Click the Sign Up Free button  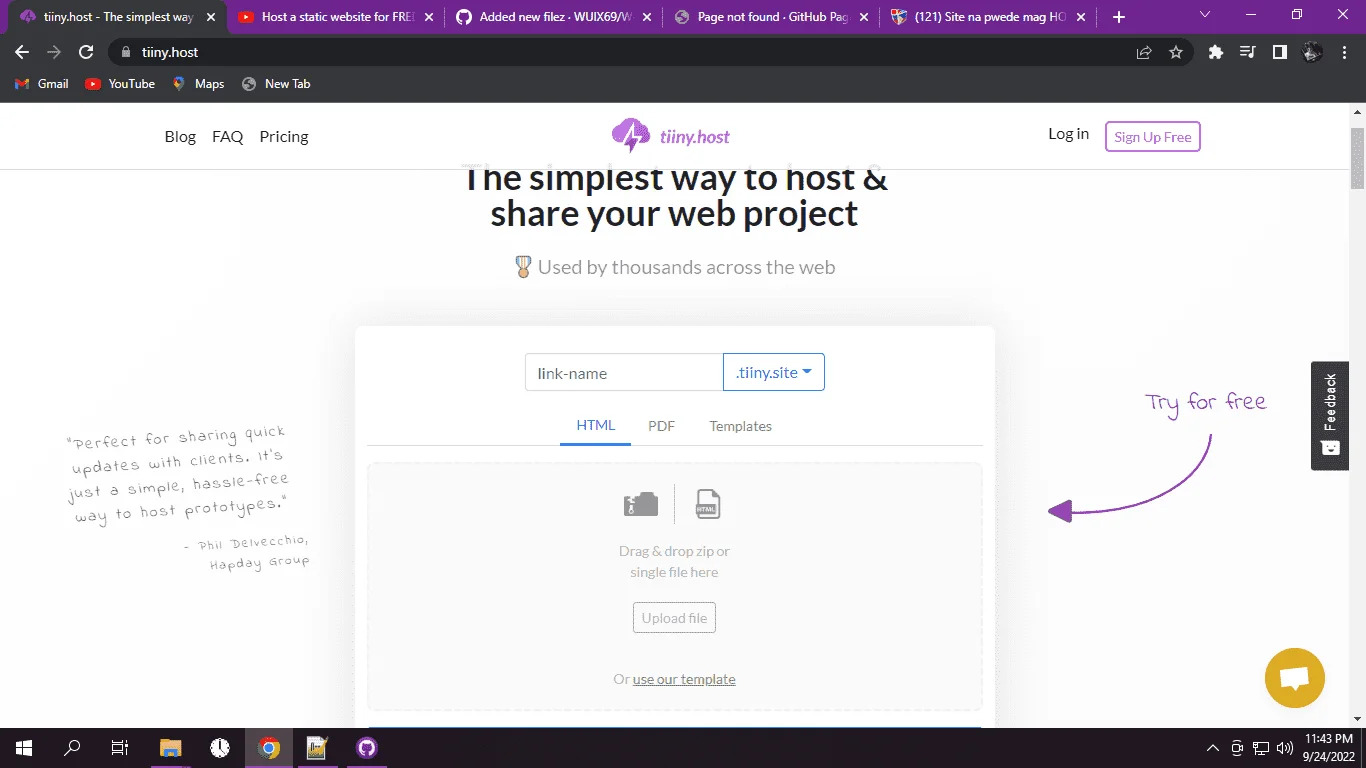1152,137
